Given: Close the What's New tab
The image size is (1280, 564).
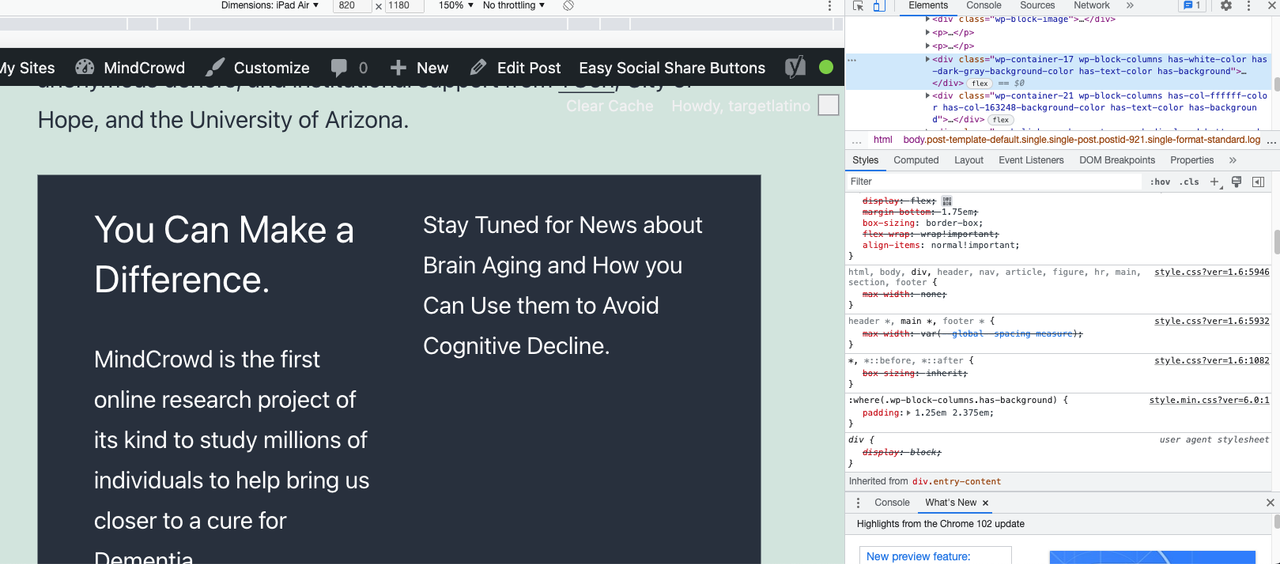Looking at the screenshot, I should (x=985, y=503).
